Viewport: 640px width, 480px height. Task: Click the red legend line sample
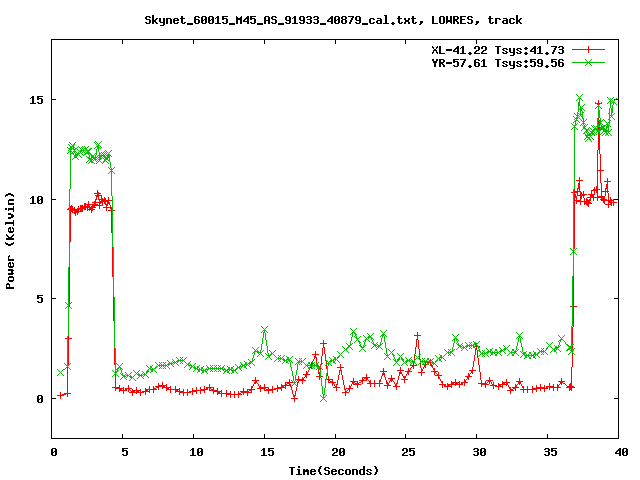pos(588,50)
